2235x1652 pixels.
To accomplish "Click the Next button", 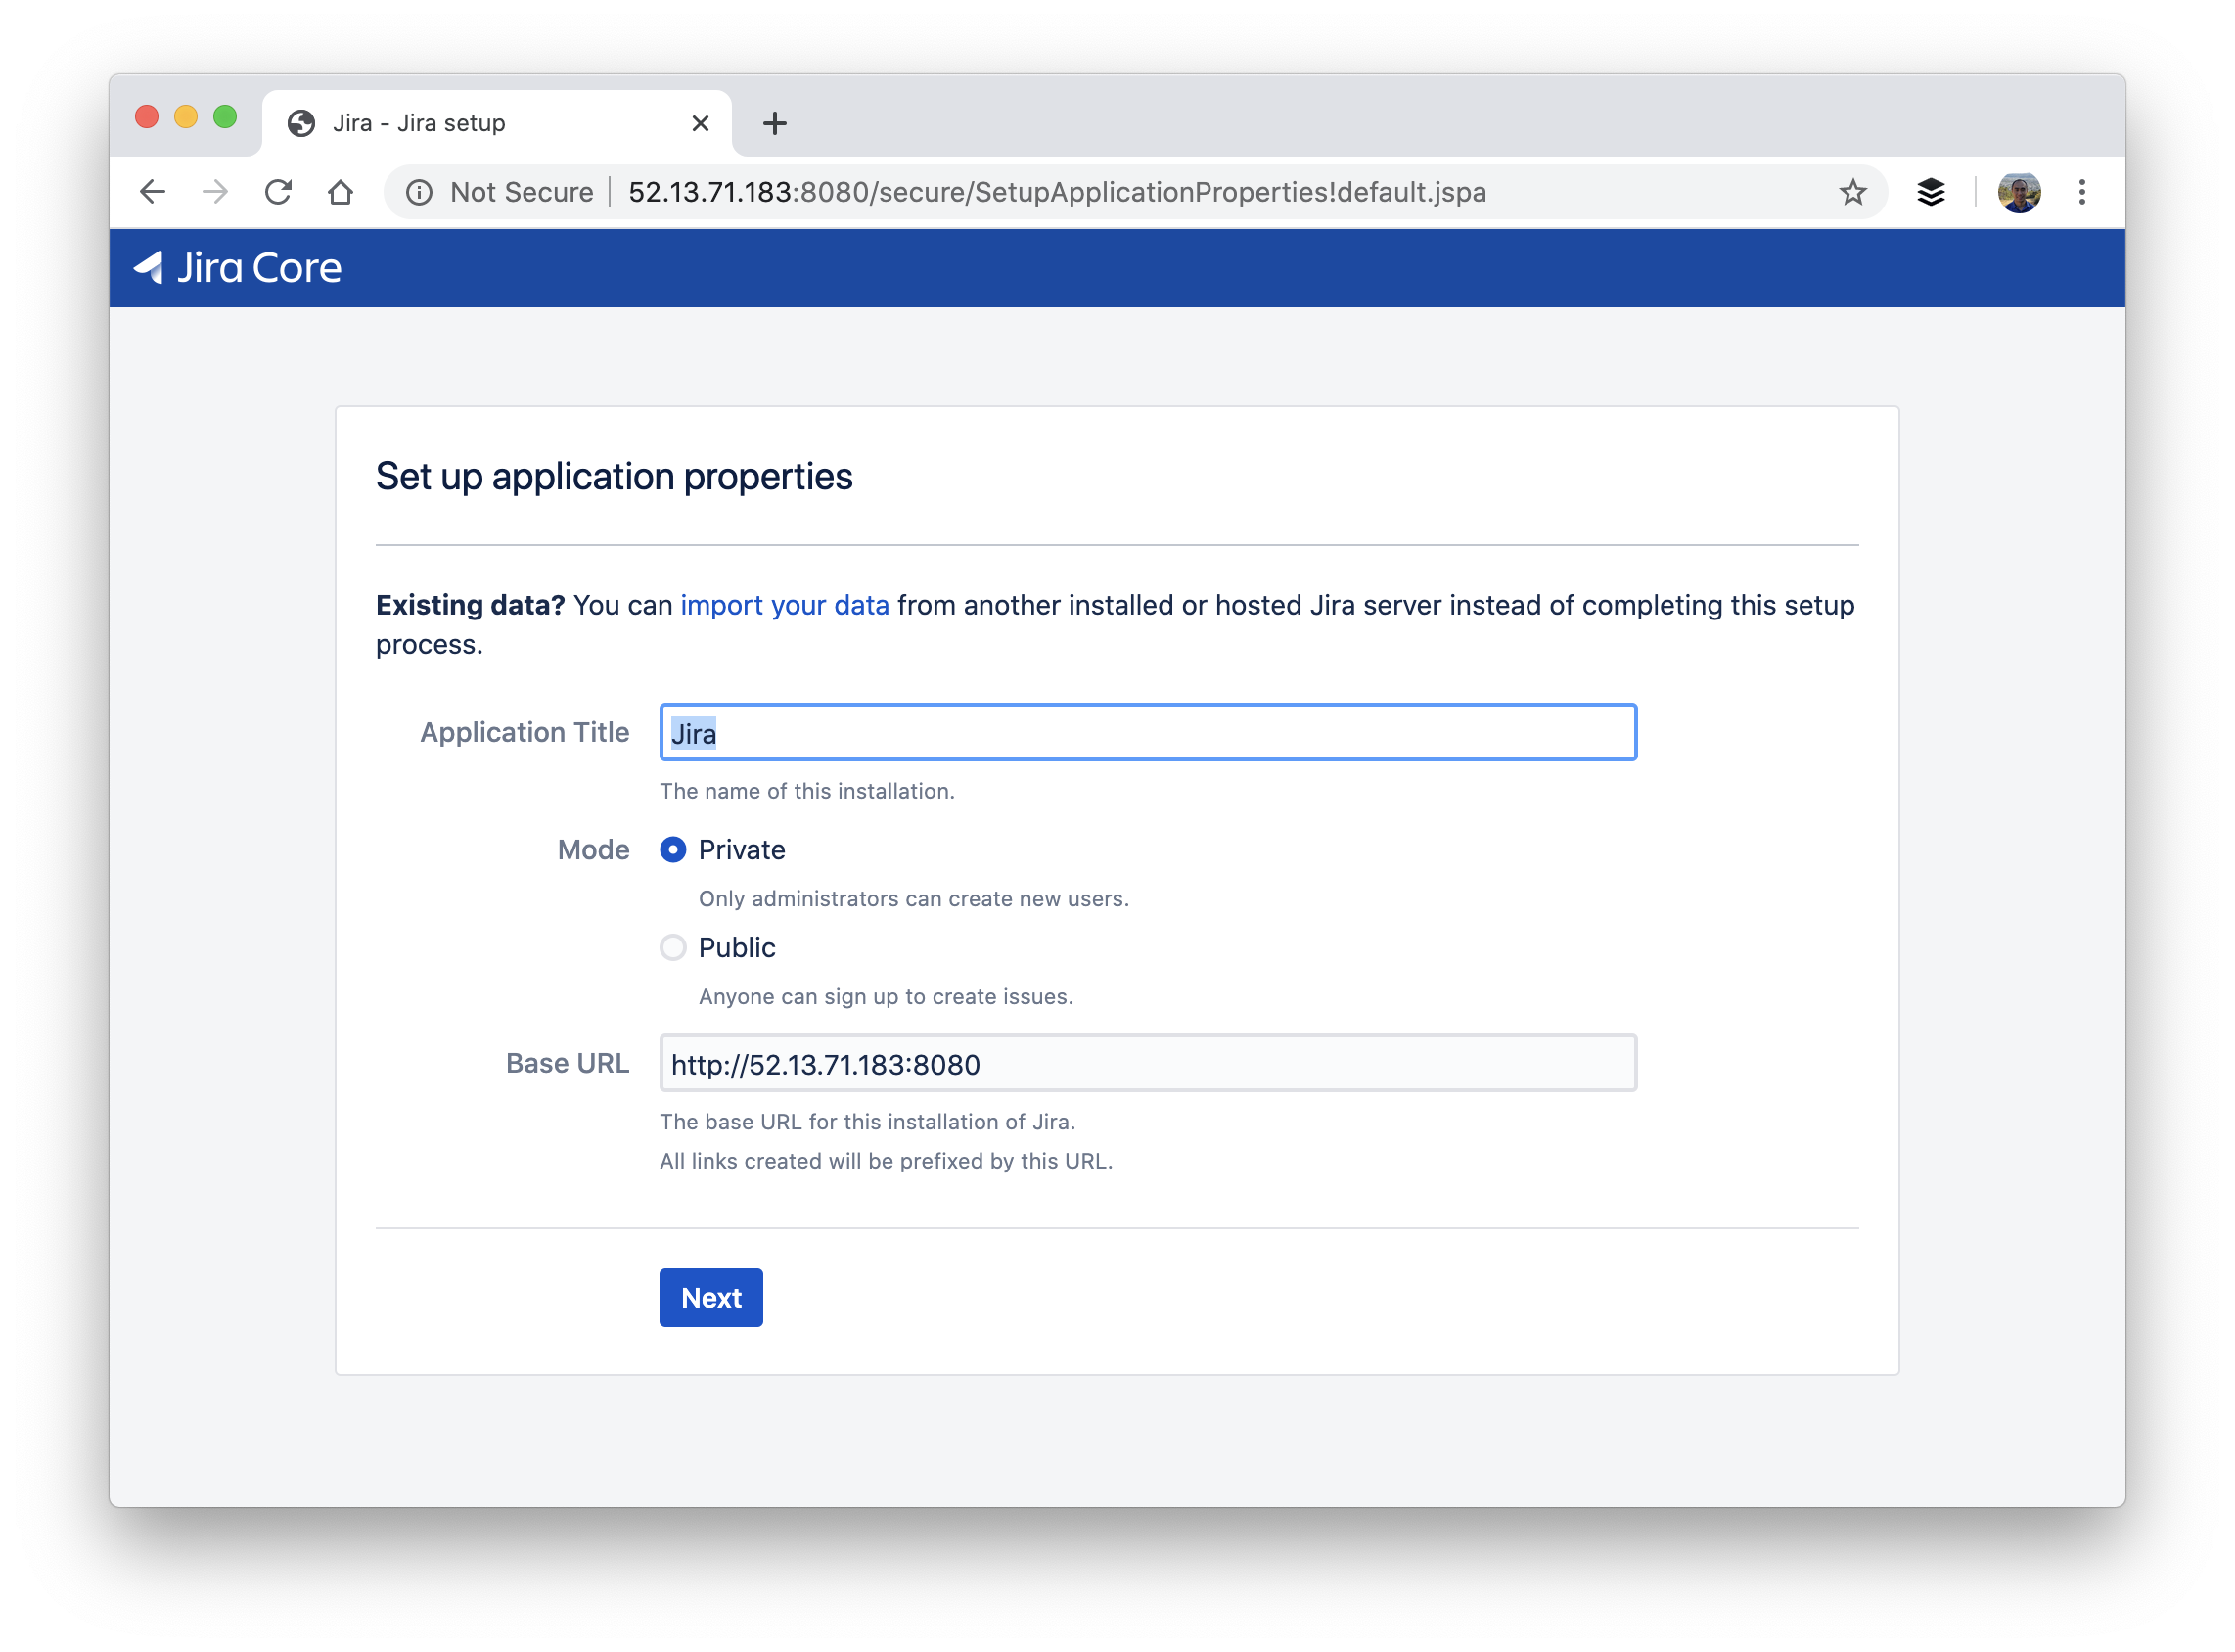I will [x=711, y=1298].
